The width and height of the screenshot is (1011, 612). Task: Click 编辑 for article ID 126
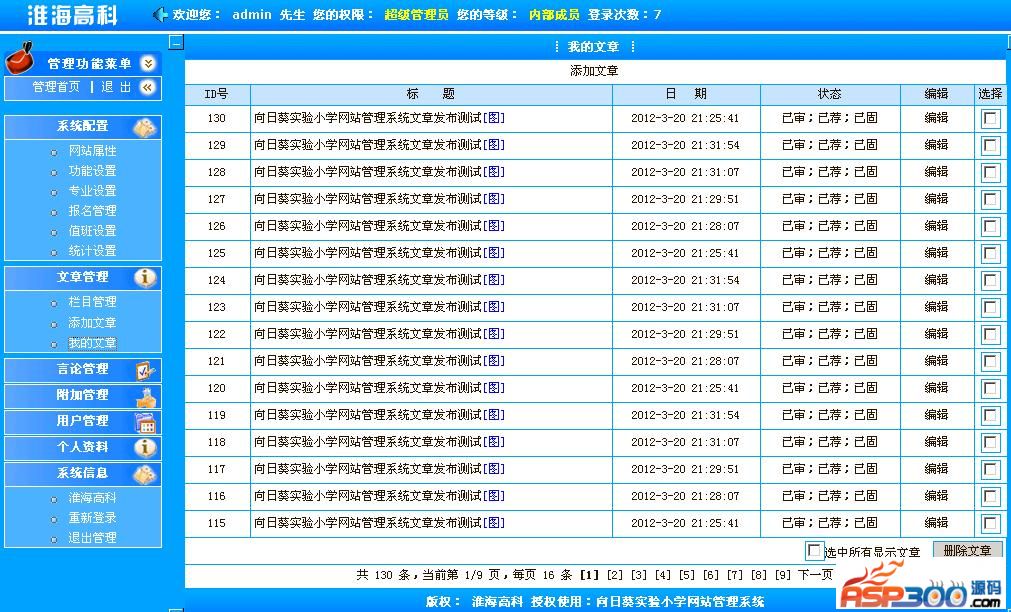(936, 226)
